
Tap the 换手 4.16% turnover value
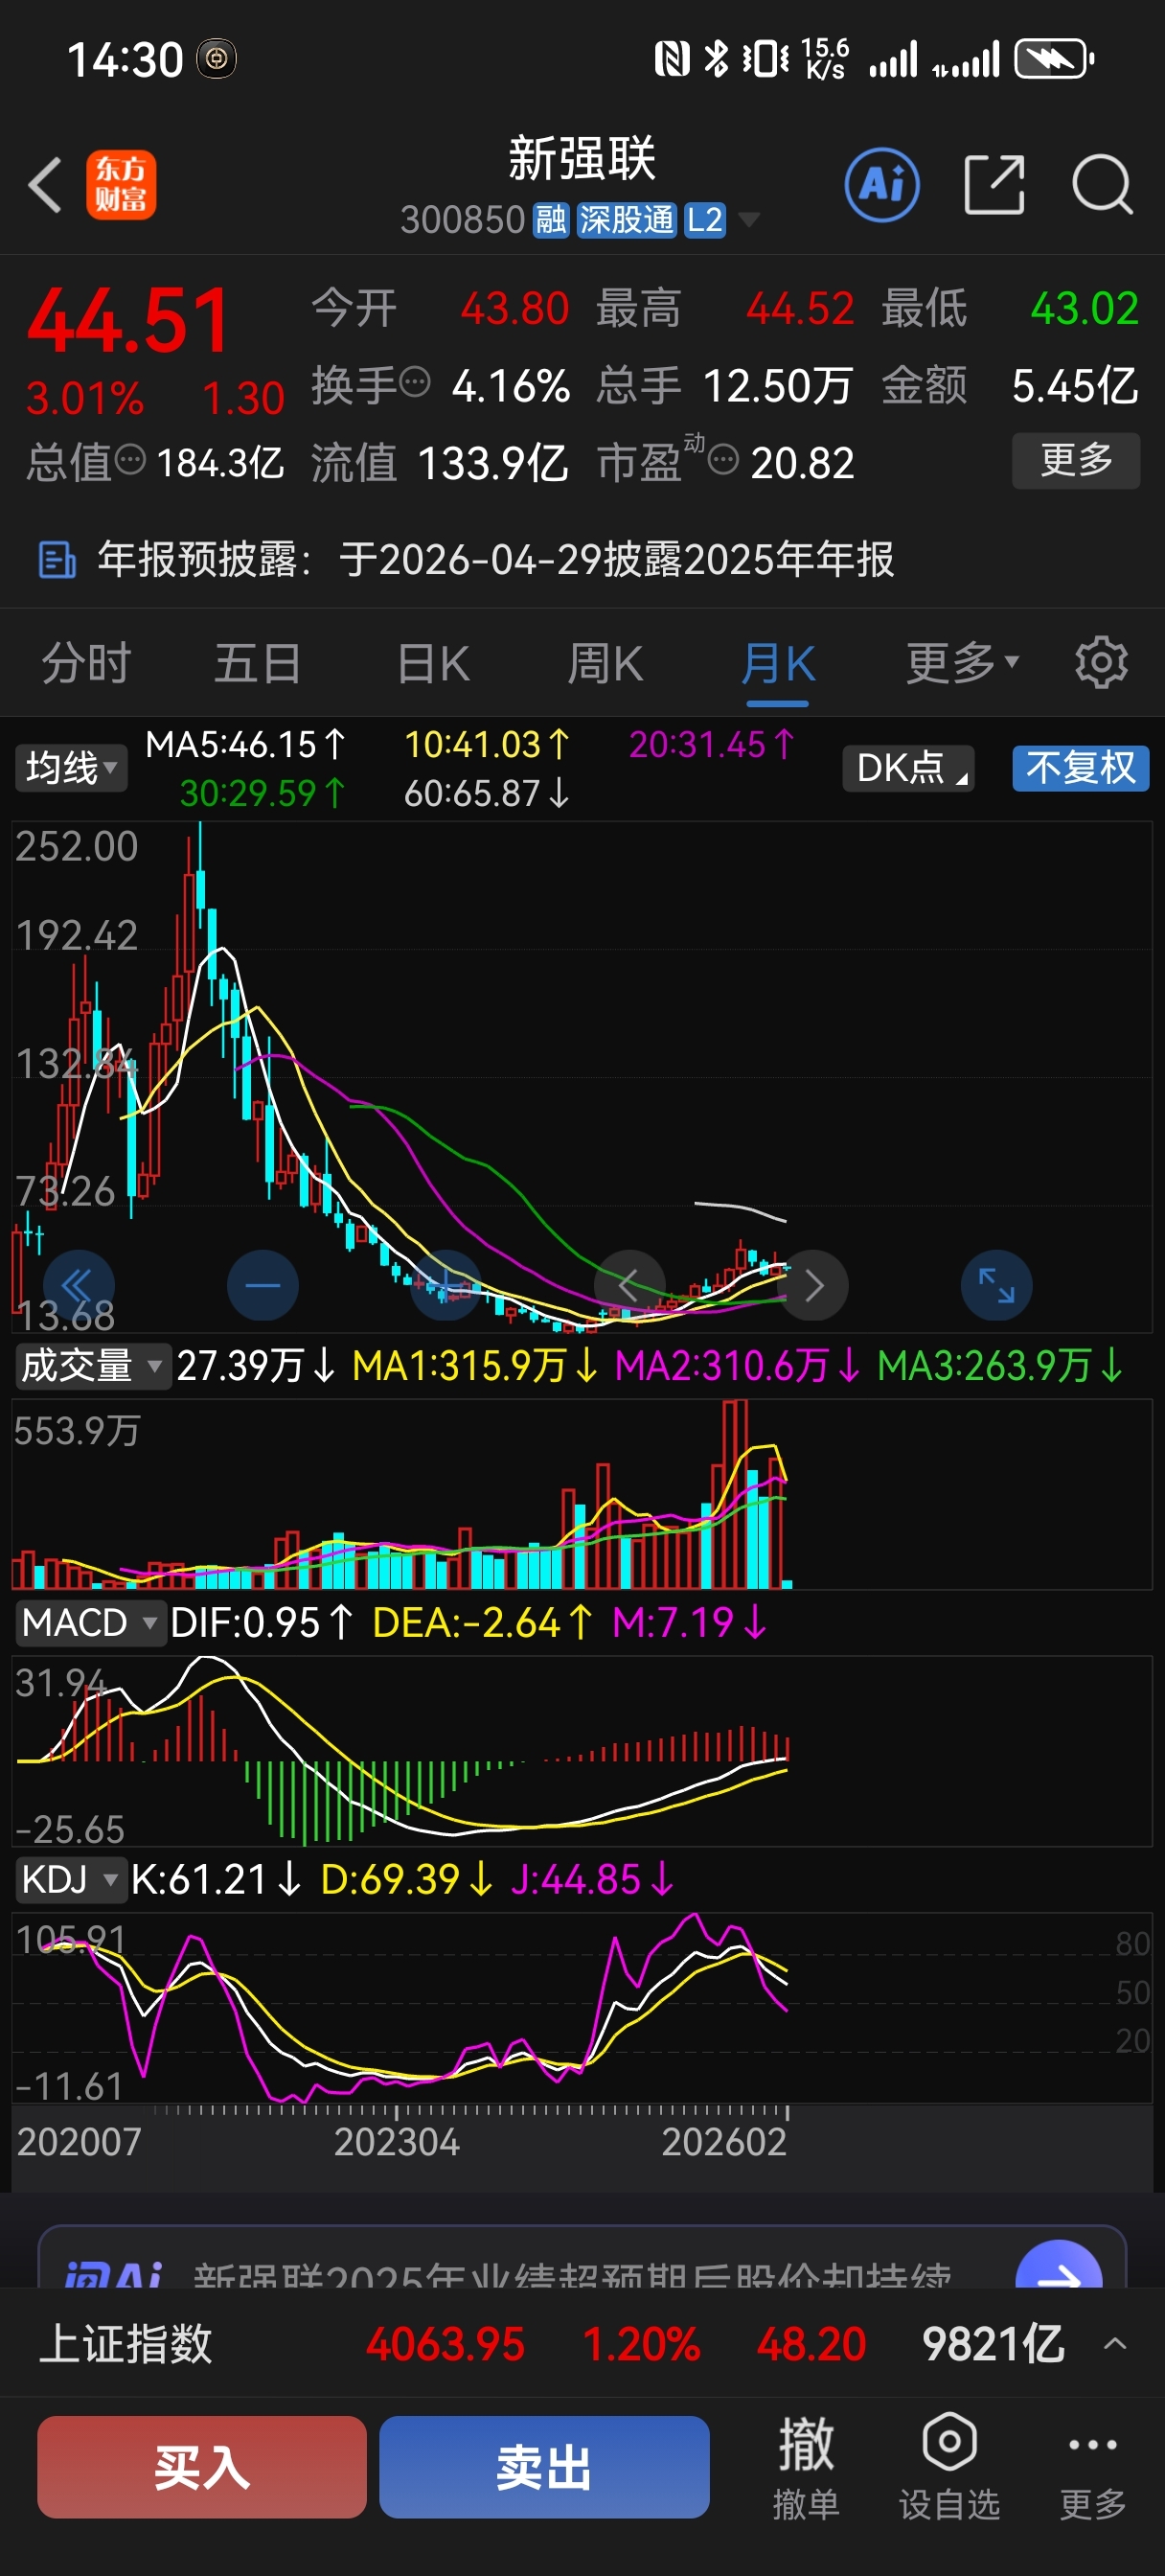point(511,386)
